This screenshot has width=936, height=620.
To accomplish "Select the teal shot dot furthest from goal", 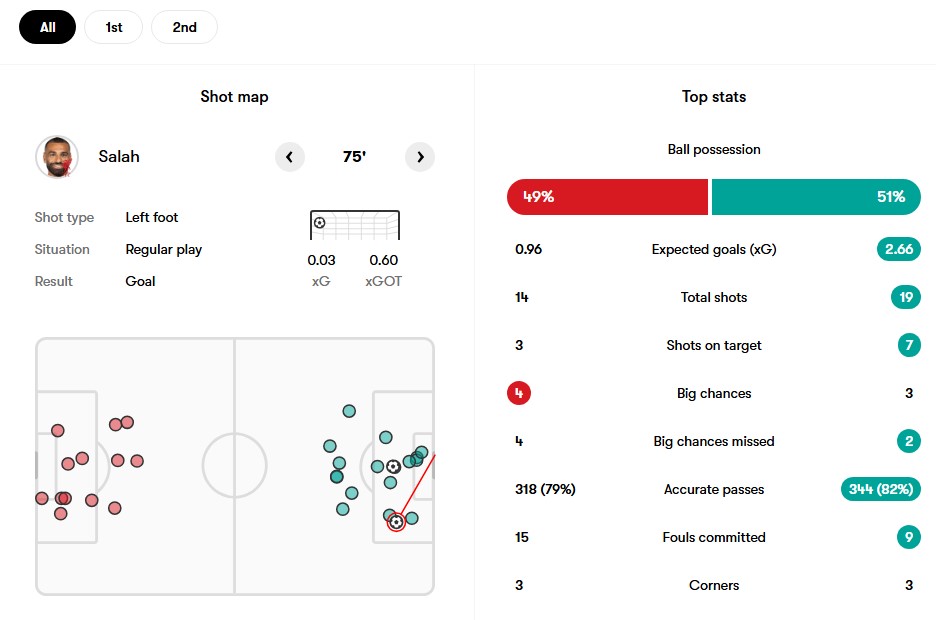I will pyautogui.click(x=330, y=446).
